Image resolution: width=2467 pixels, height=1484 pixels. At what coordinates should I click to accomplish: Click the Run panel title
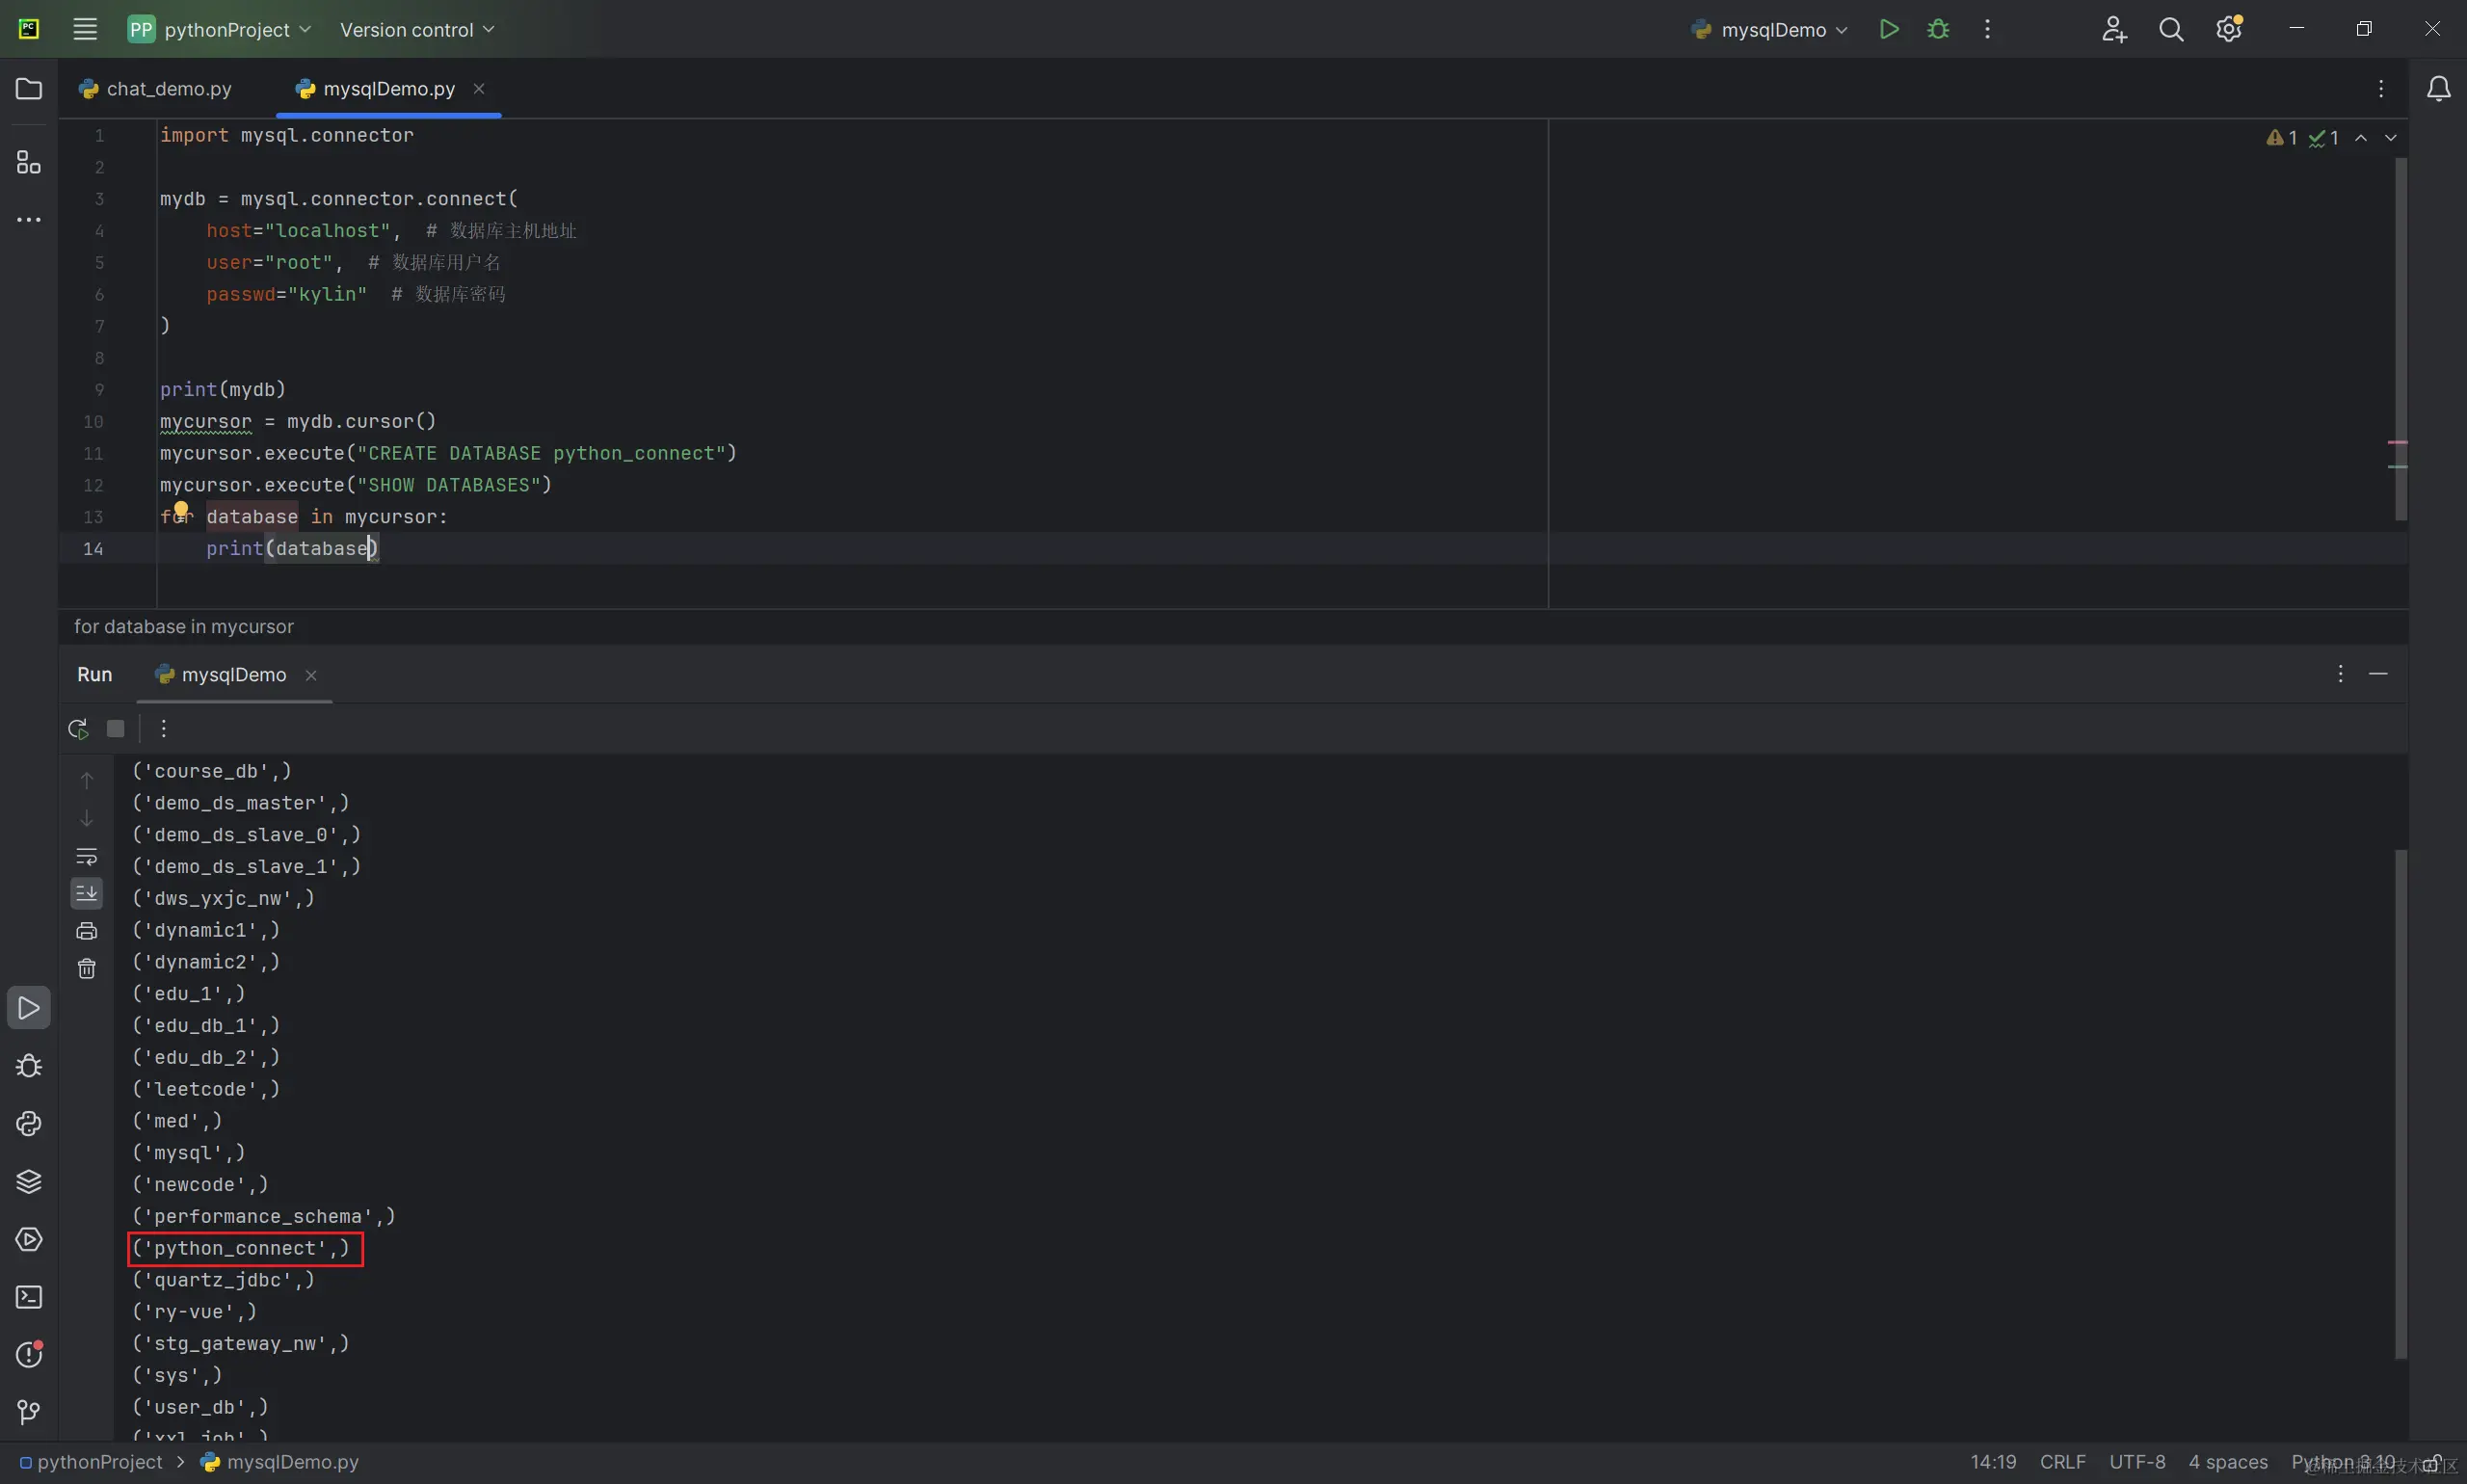(95, 675)
